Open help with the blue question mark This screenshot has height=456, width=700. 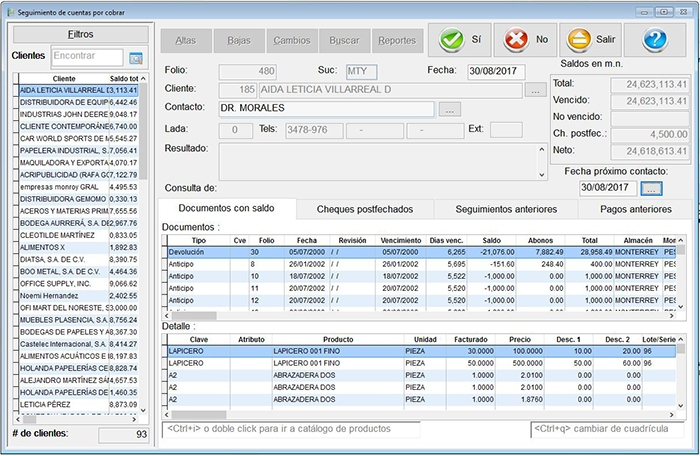click(655, 40)
